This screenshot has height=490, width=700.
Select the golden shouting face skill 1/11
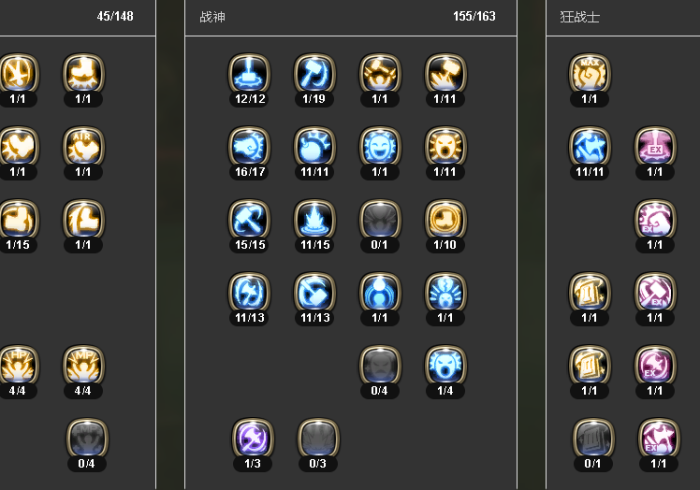point(445,146)
